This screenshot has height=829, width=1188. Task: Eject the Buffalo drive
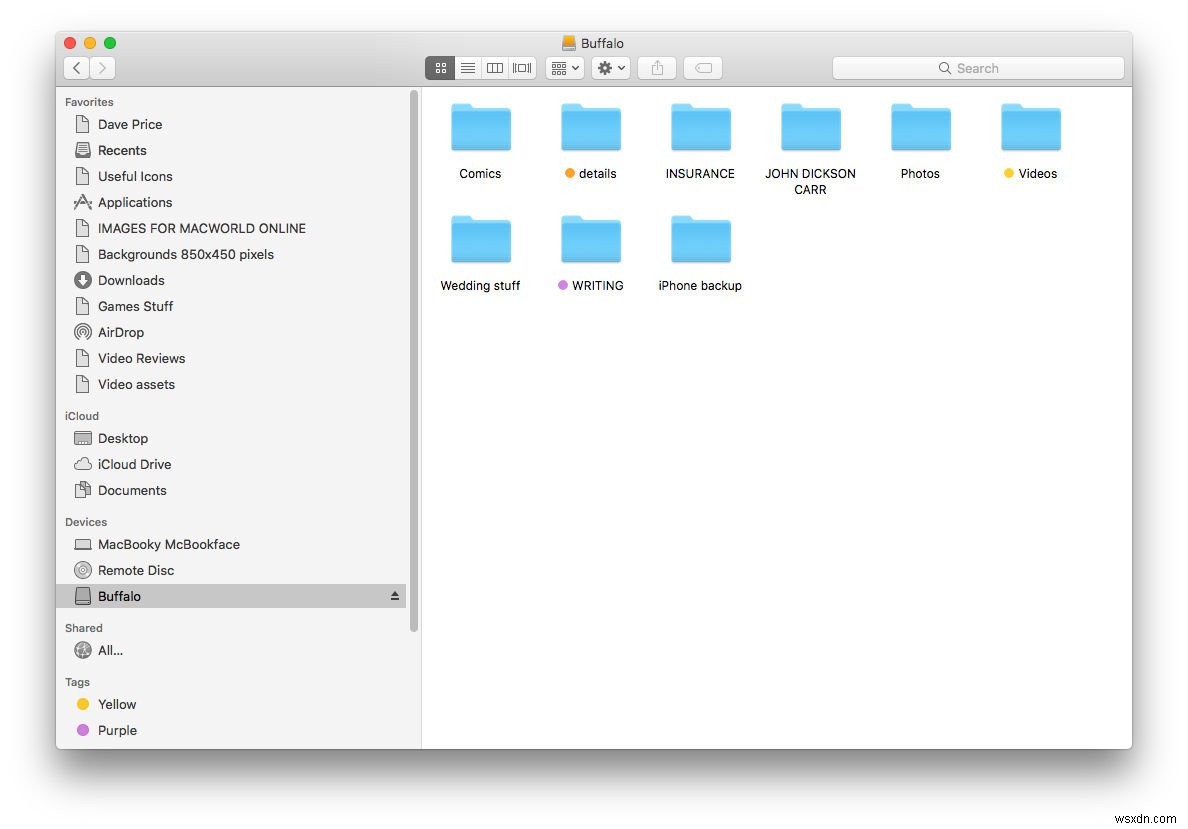[x=394, y=595]
